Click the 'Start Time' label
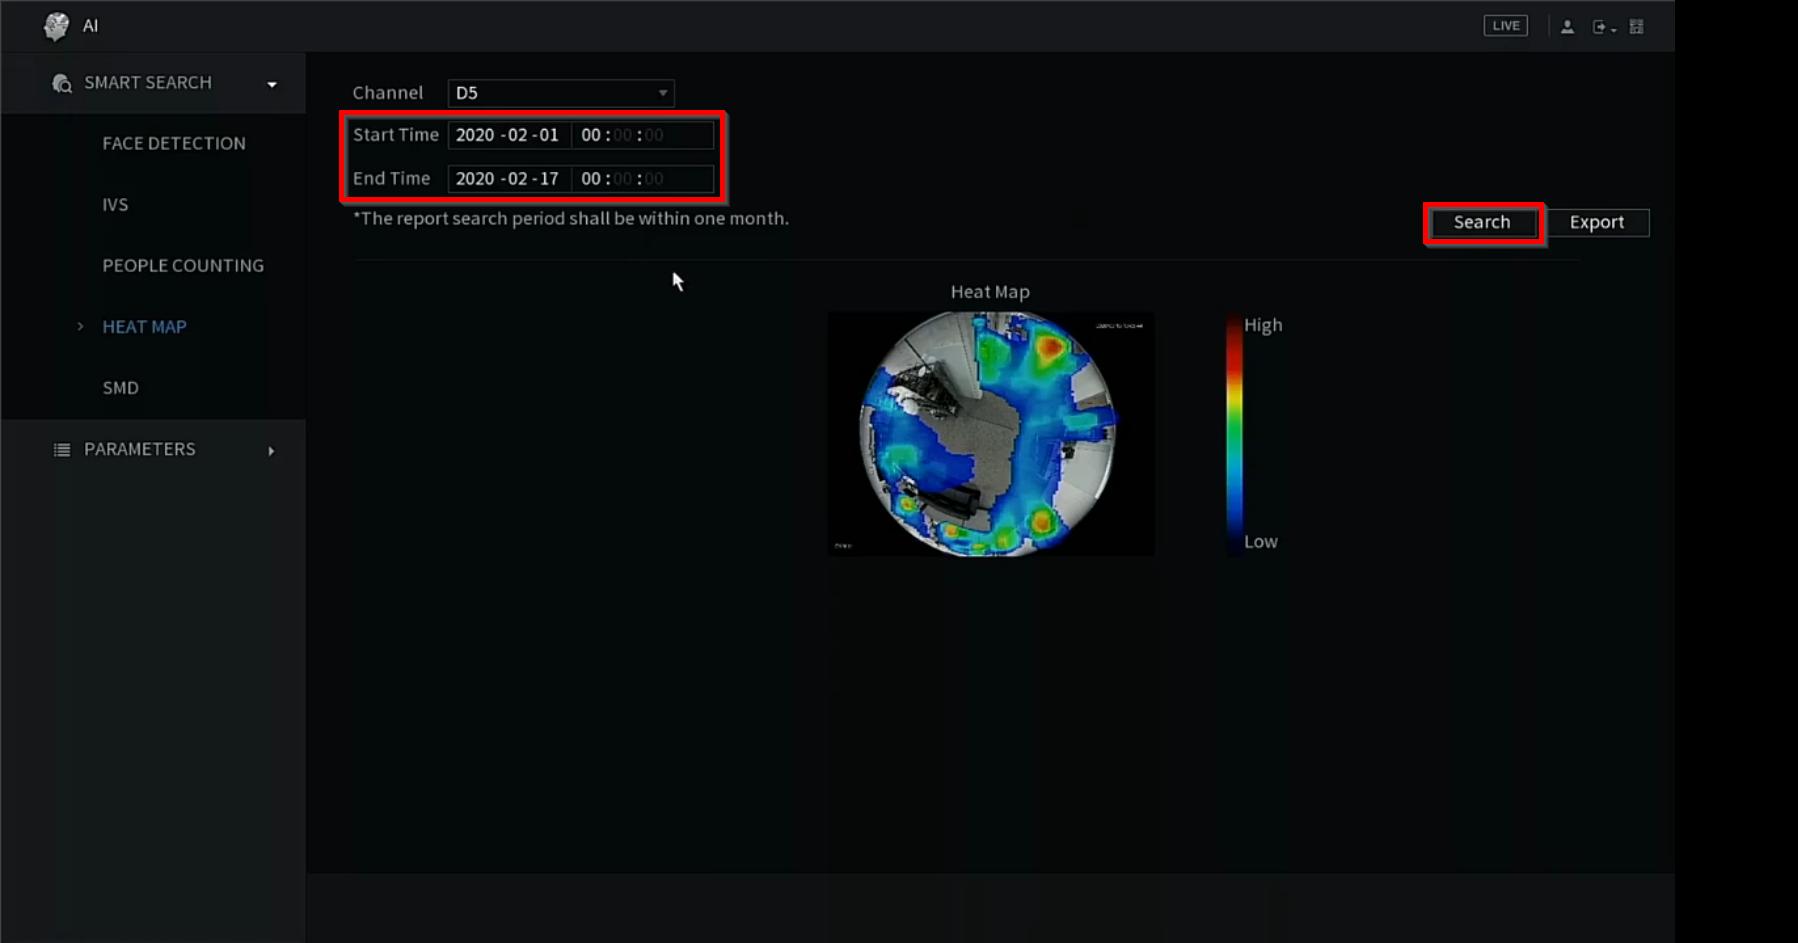This screenshot has width=1798, height=943. point(396,135)
